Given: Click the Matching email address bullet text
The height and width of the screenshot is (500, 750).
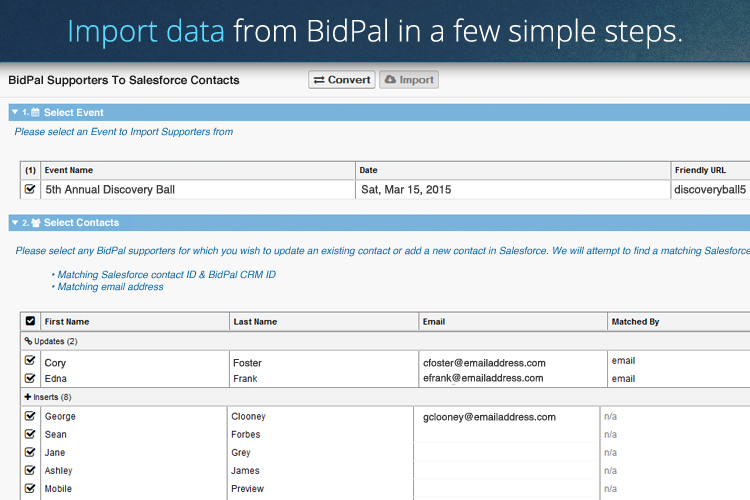Looking at the screenshot, I should [110, 287].
